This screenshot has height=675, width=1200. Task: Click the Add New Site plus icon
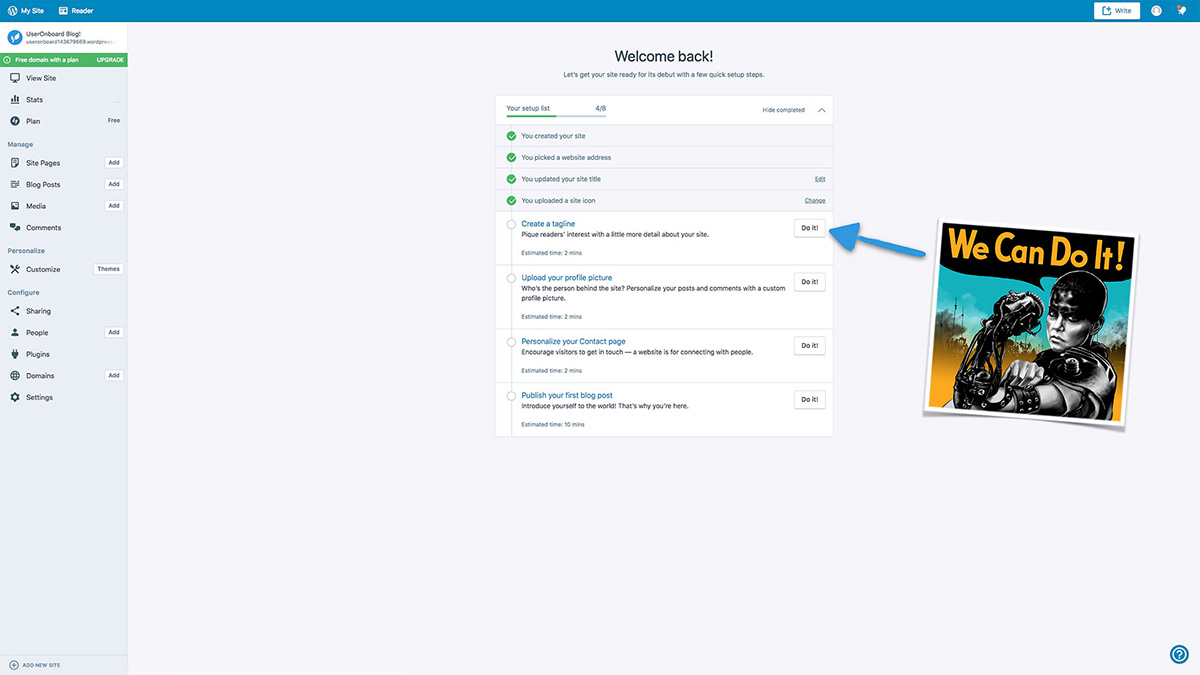coord(14,665)
